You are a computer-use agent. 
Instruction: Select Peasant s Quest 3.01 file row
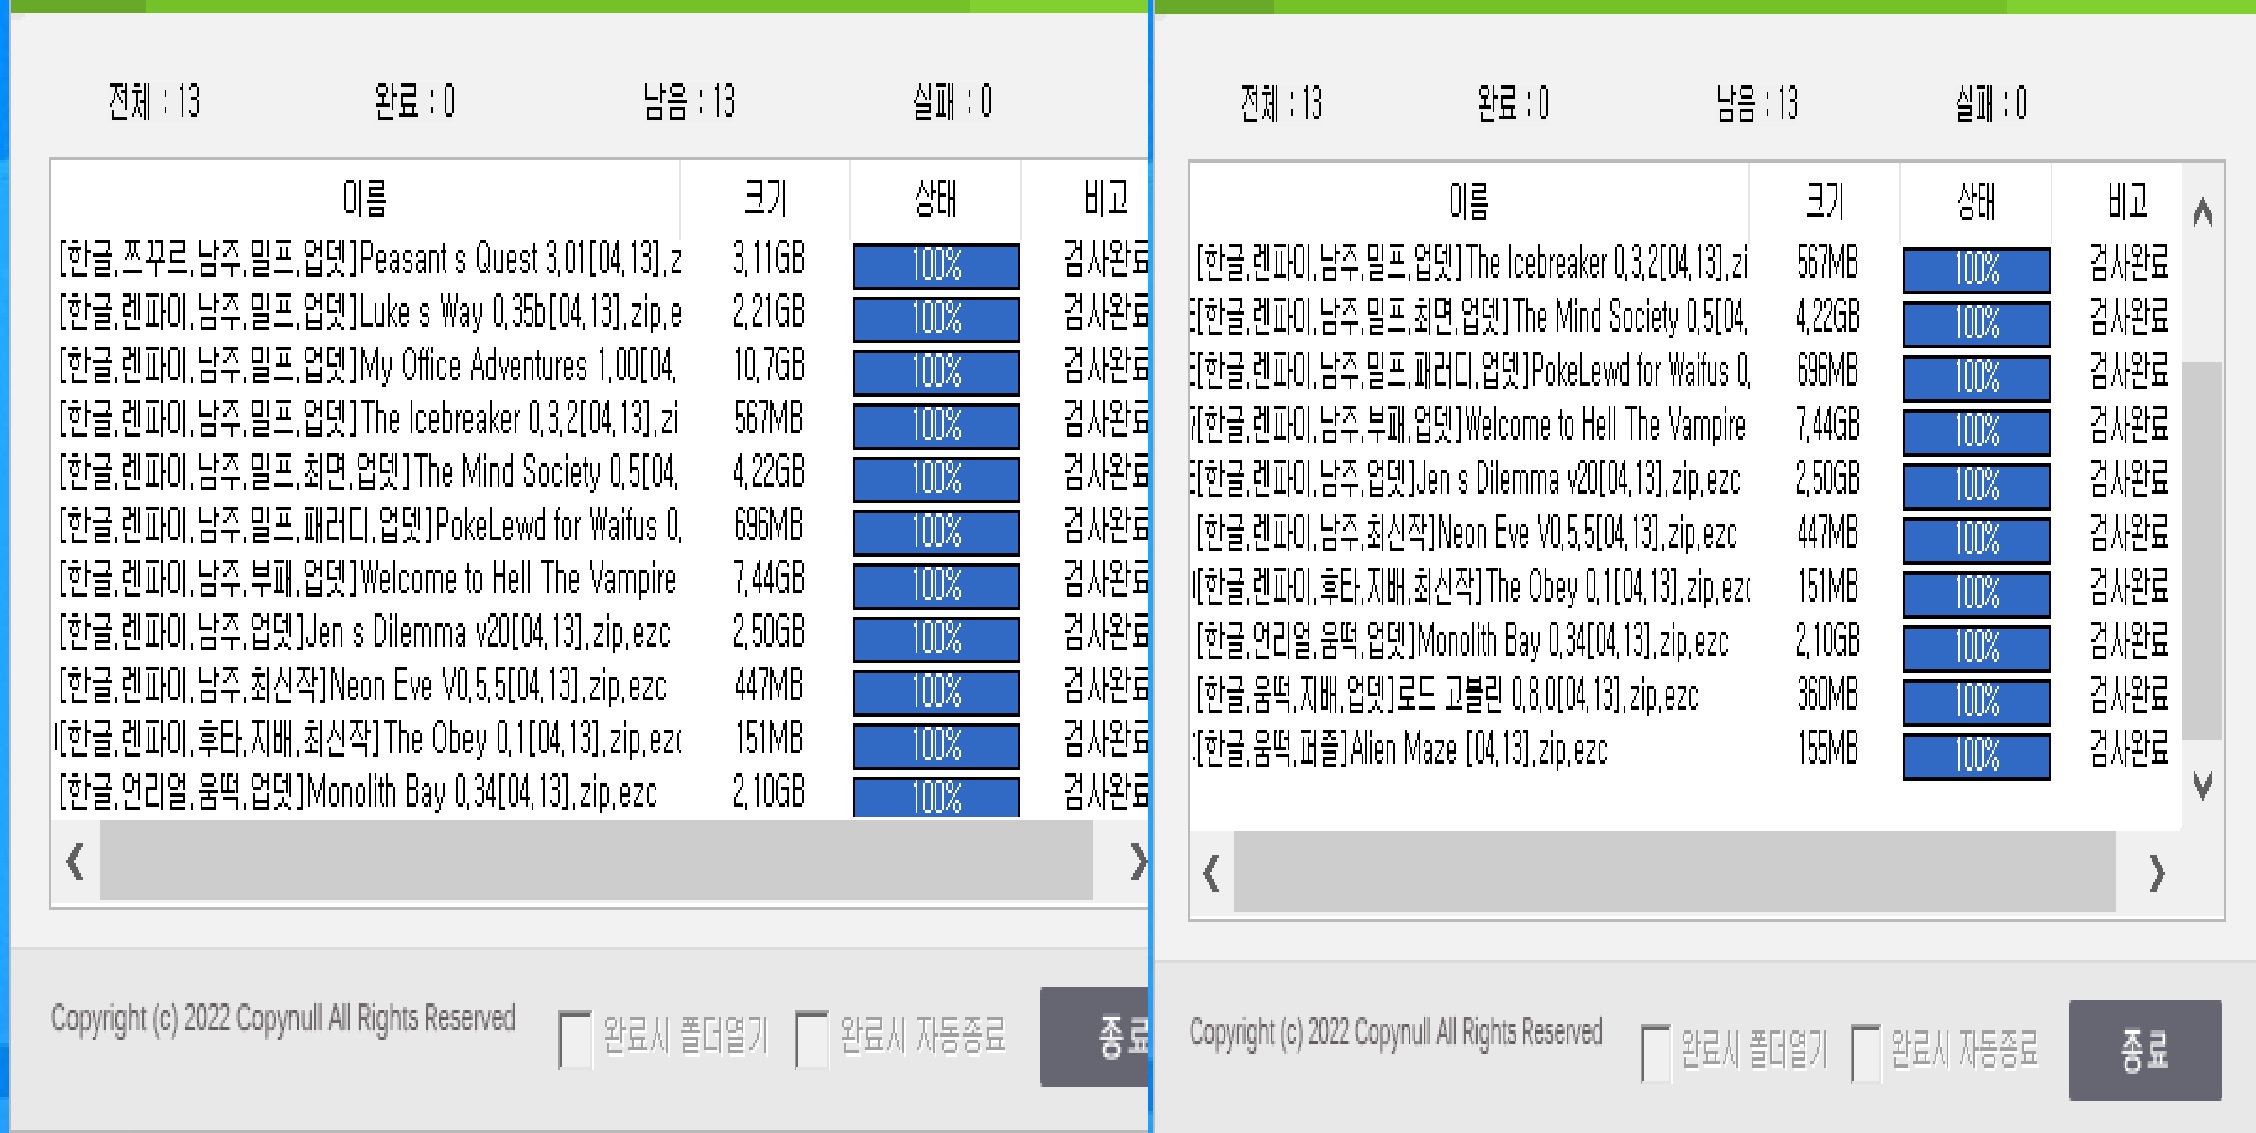370,260
